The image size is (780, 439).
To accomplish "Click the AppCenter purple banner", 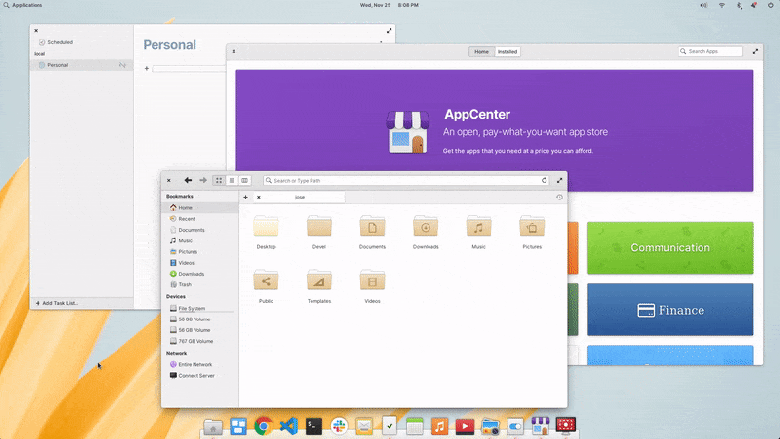I will [x=494, y=131].
